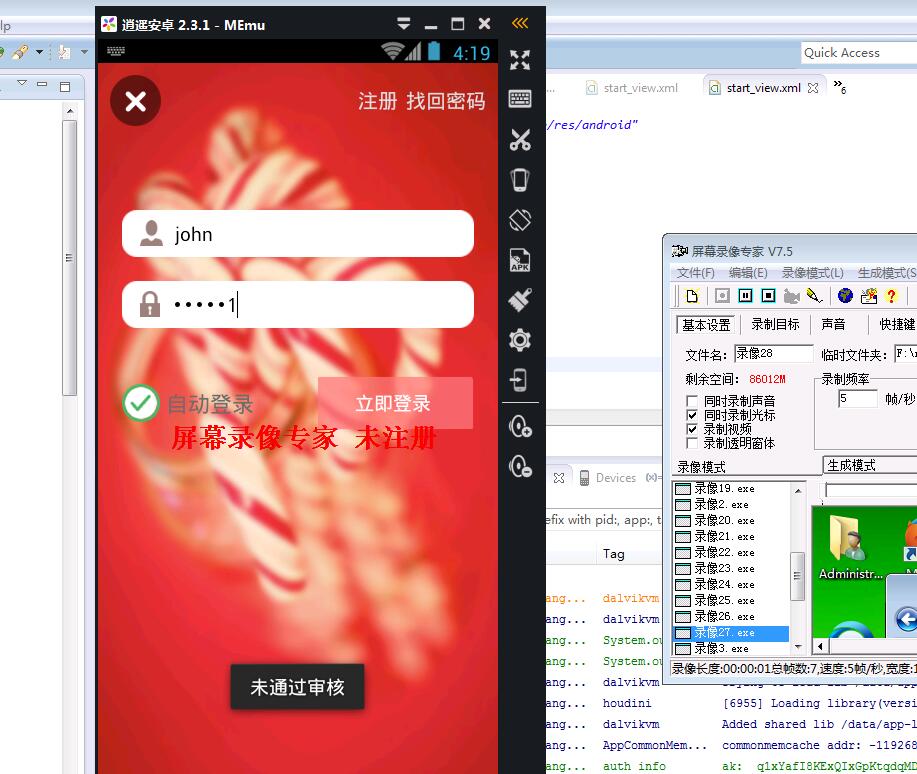917x774 pixels.
Task: Open MEmu keyboard mapping icon
Action: point(520,98)
